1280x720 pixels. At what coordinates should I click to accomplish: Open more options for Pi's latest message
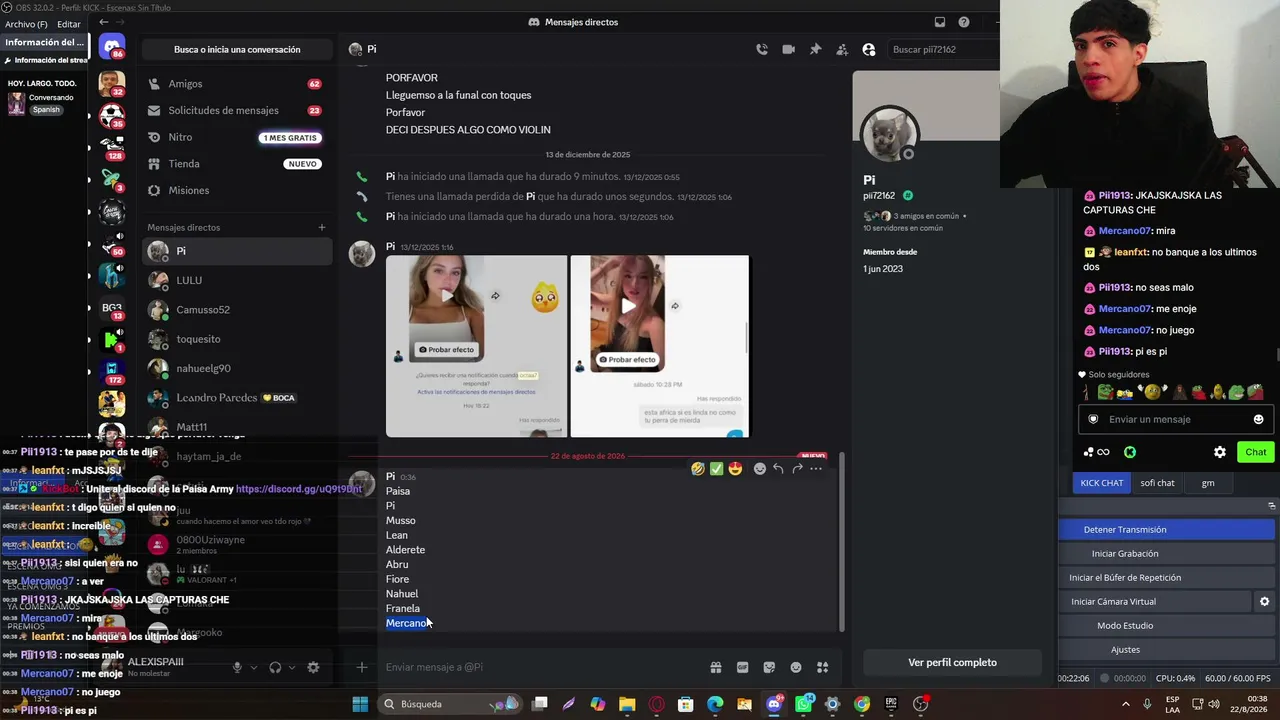pyautogui.click(x=816, y=468)
